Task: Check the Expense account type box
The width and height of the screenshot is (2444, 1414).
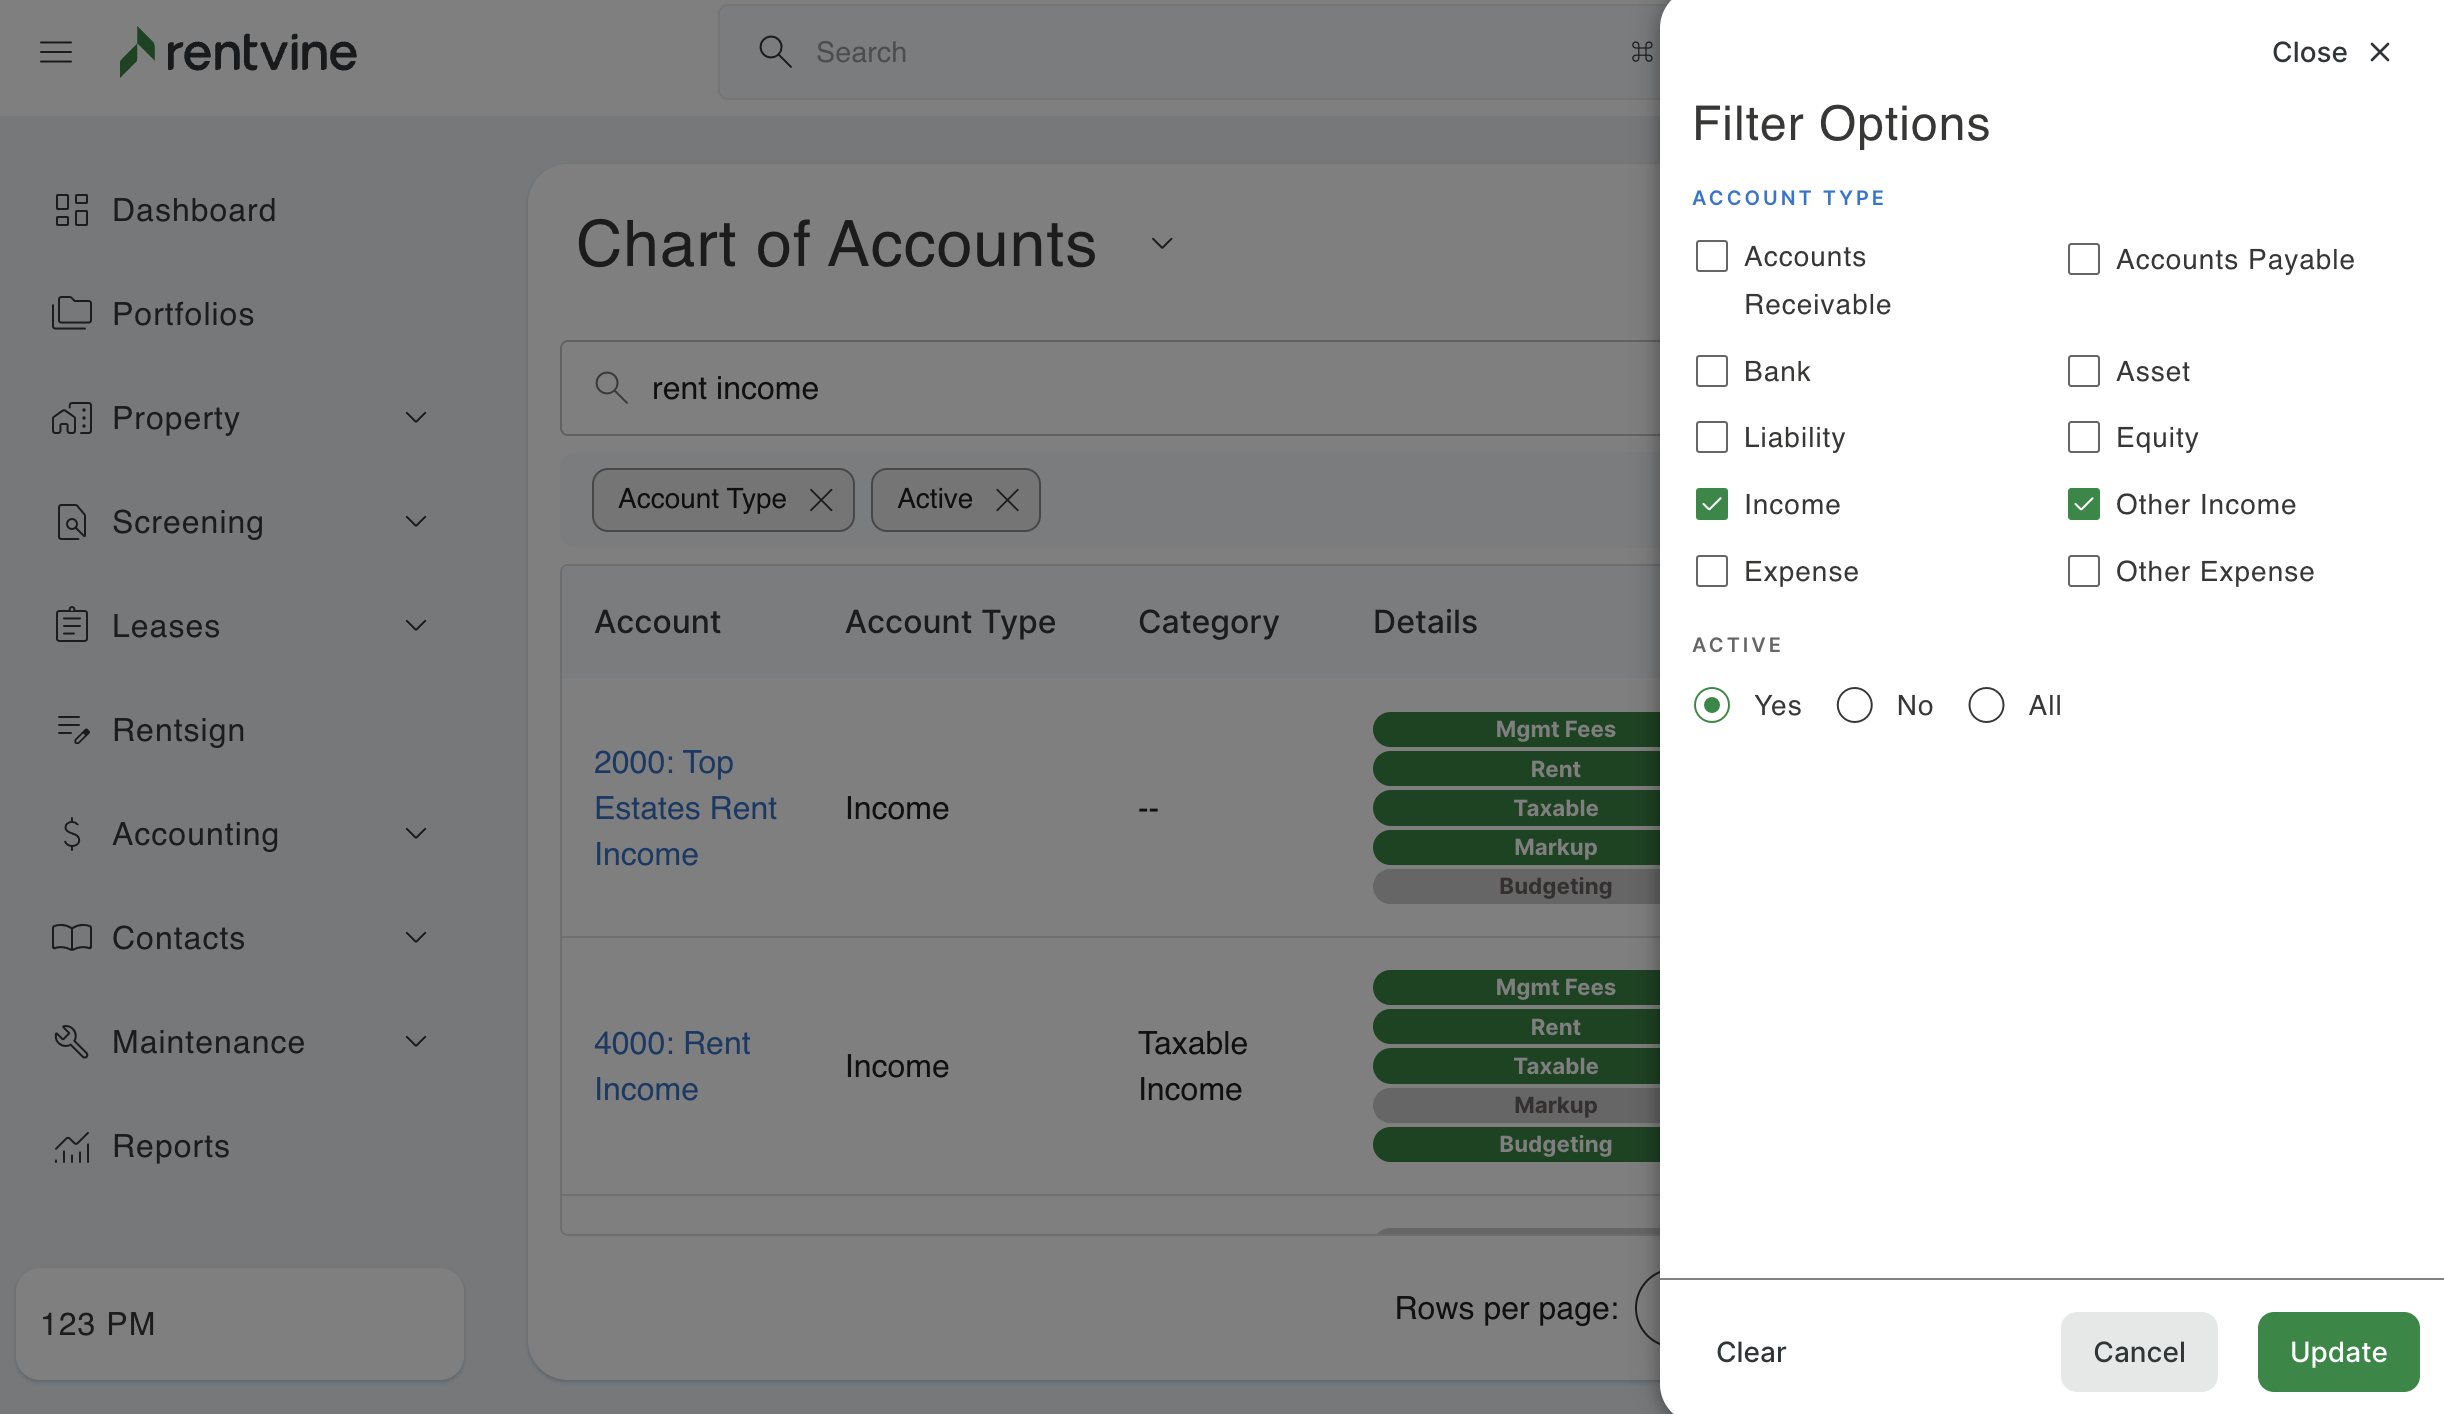Action: click(x=1712, y=571)
